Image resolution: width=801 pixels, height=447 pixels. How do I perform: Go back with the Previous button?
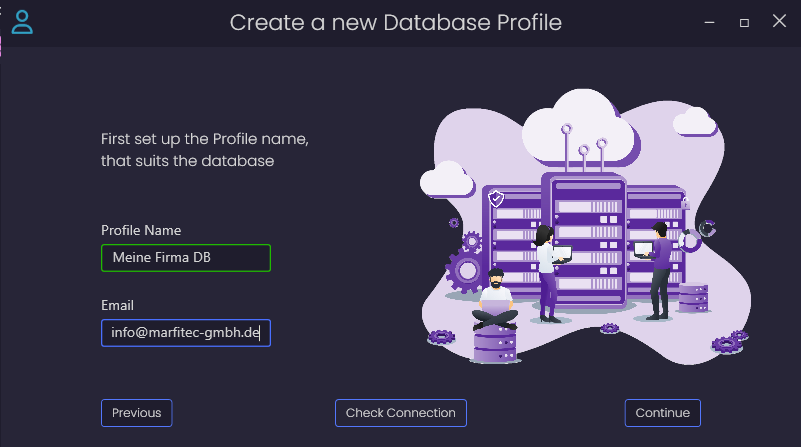[136, 413]
